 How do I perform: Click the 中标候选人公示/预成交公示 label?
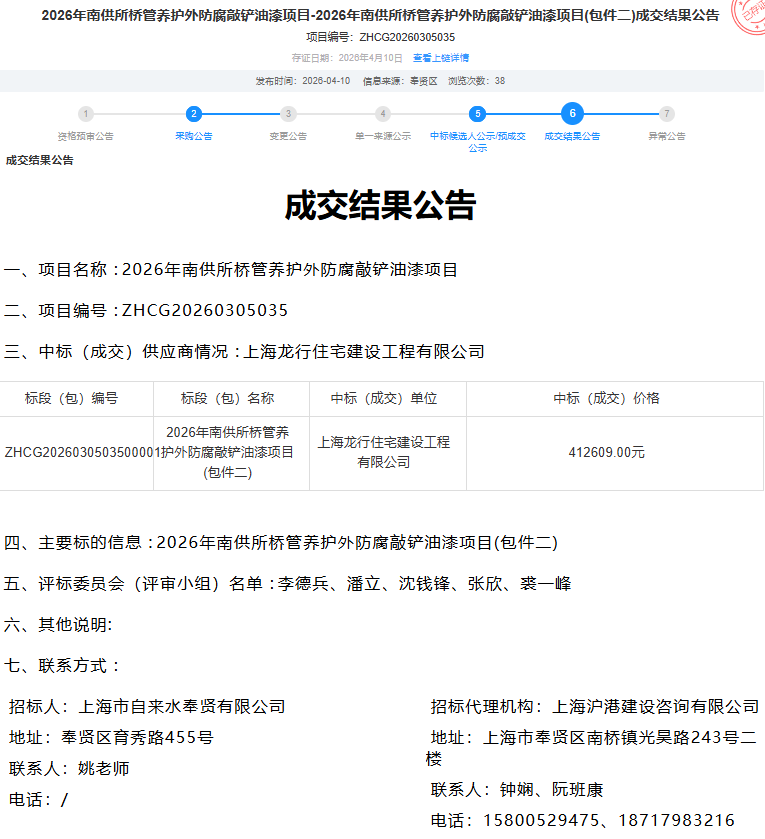478,141
